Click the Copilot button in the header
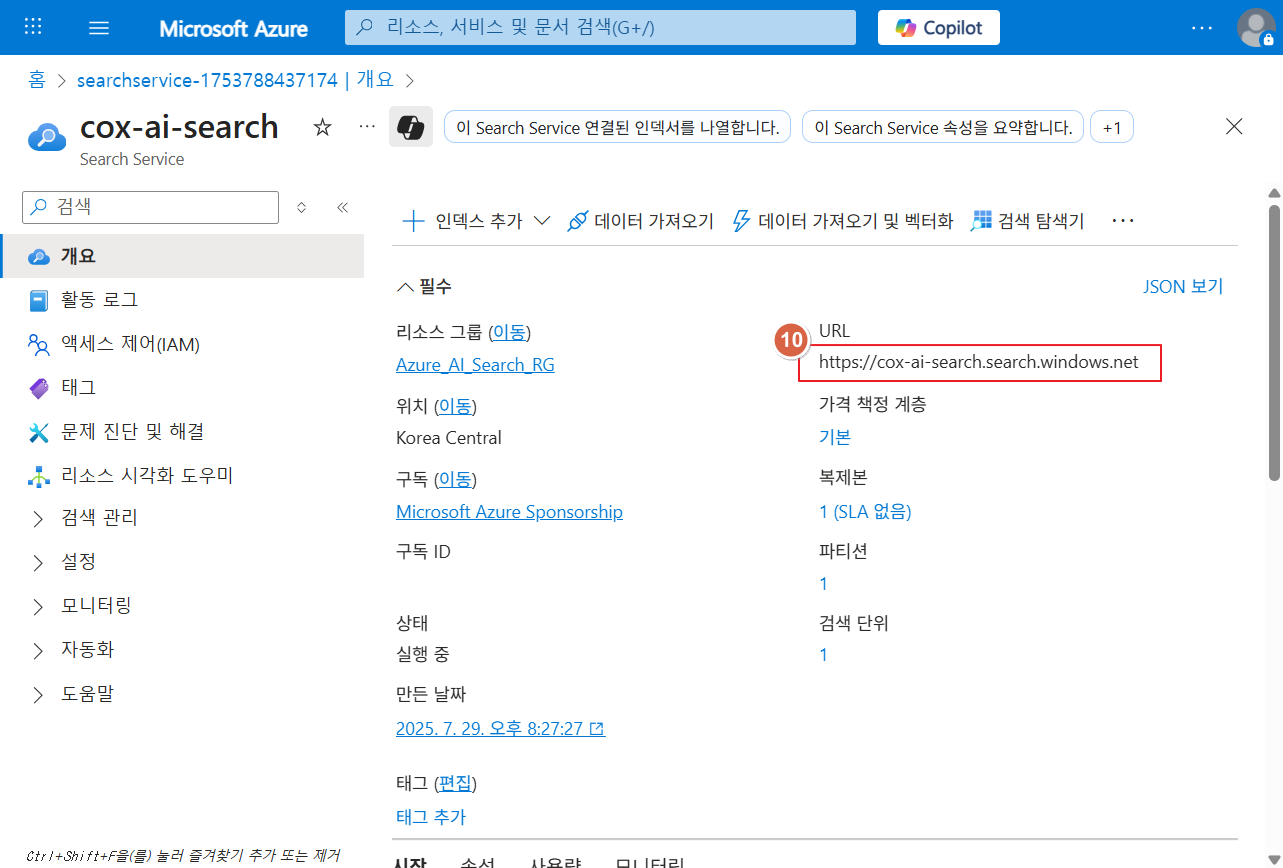The image size is (1283, 868). [939, 27]
